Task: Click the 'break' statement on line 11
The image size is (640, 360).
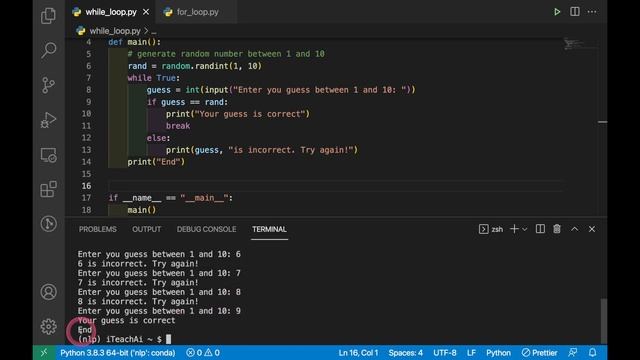Action: coord(178,126)
